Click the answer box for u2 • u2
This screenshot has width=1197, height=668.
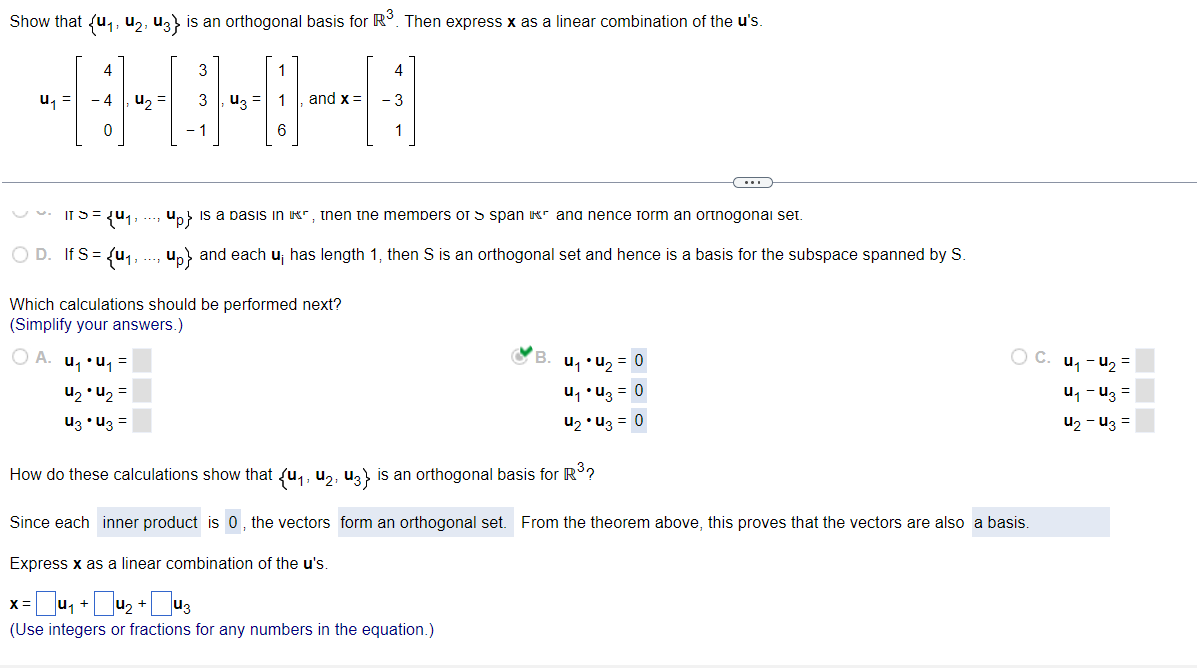pos(140,390)
